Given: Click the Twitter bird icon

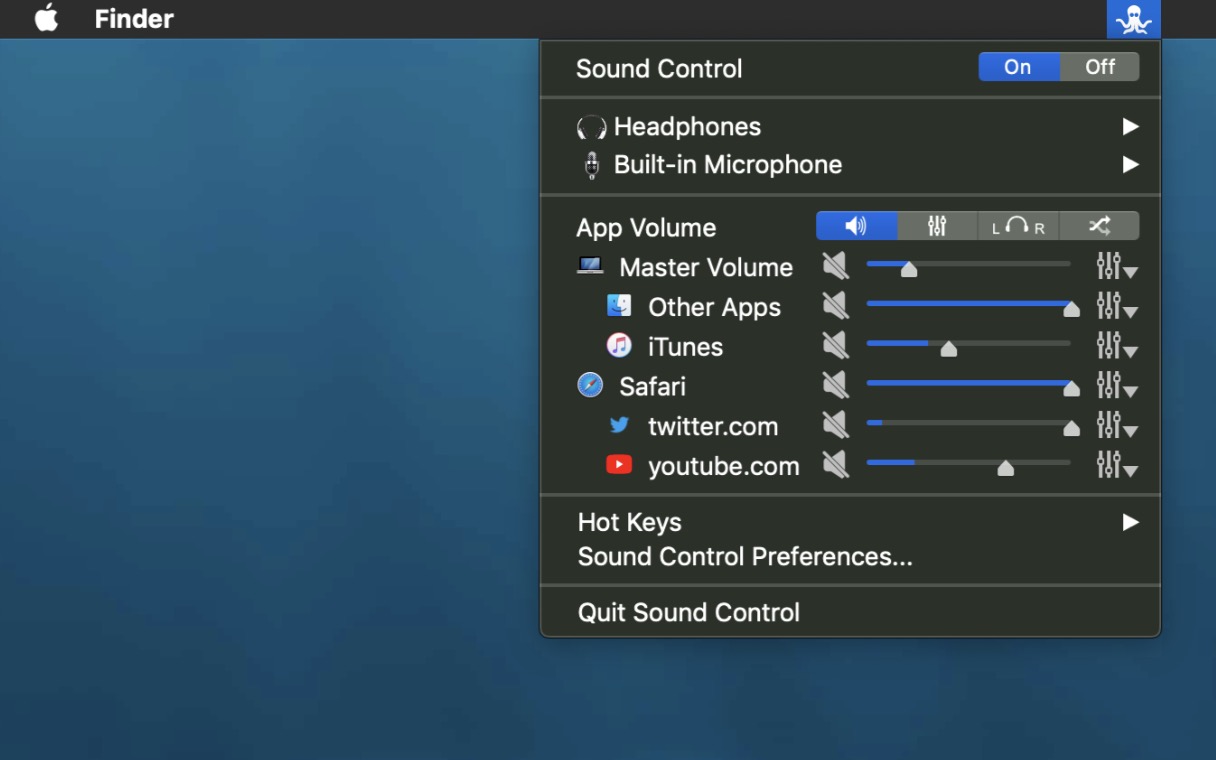Looking at the screenshot, I should [619, 425].
